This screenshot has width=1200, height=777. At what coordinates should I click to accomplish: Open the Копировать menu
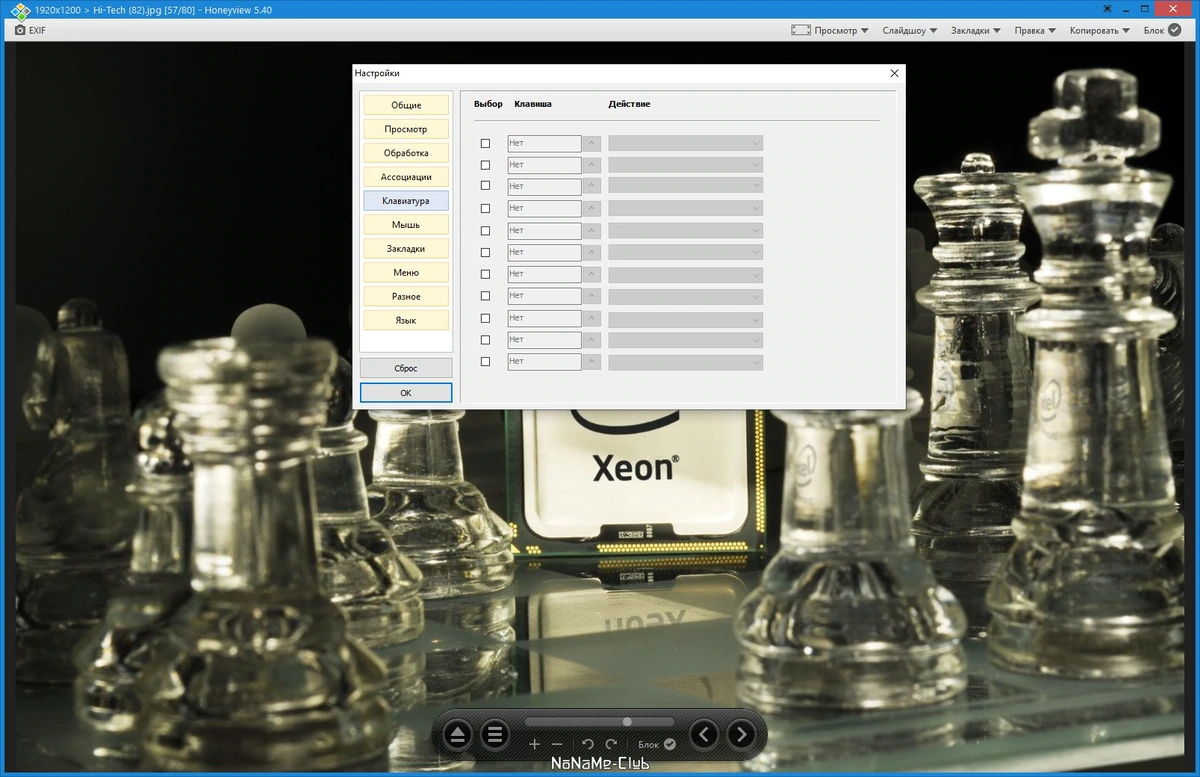pyautogui.click(x=1100, y=30)
